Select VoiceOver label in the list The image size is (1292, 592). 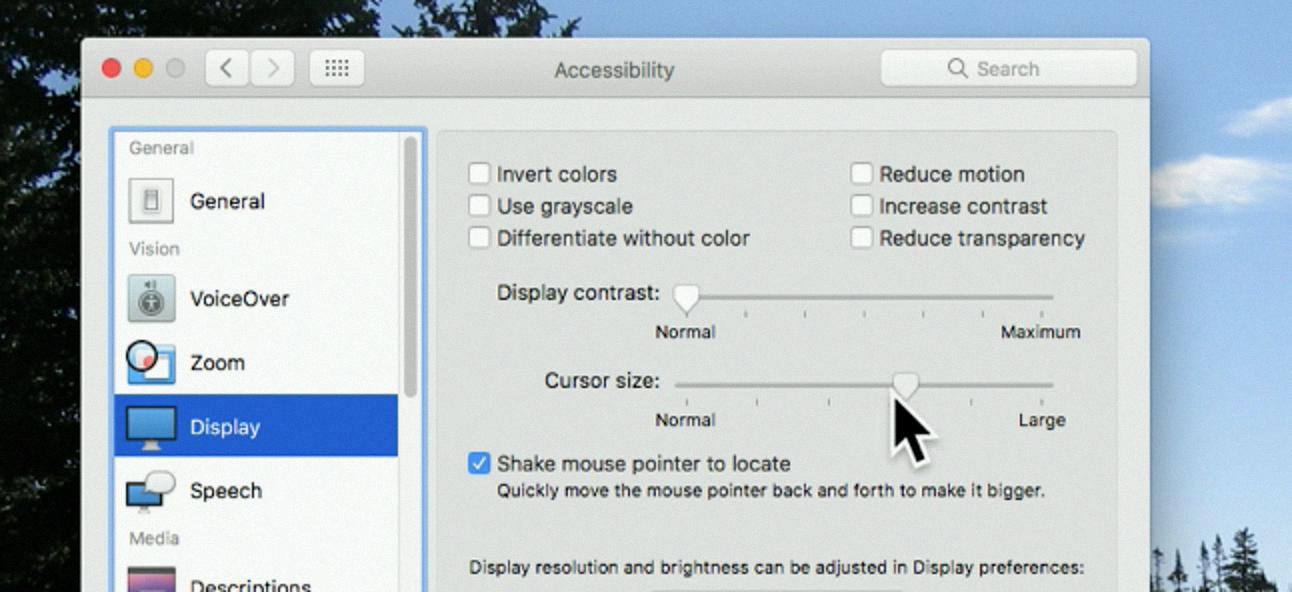pyautogui.click(x=239, y=298)
